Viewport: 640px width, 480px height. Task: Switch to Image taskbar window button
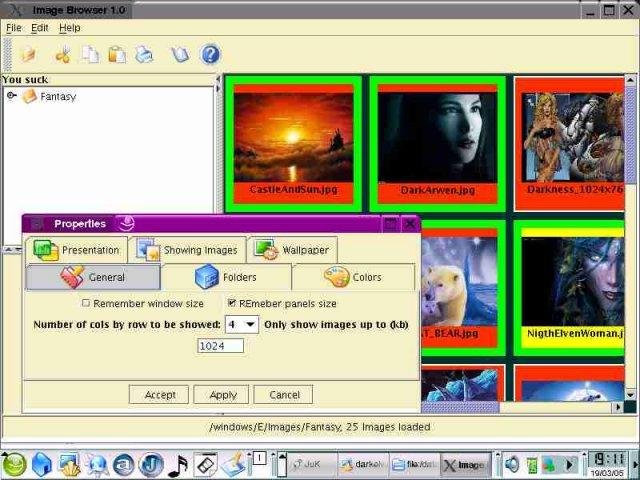pos(466,464)
